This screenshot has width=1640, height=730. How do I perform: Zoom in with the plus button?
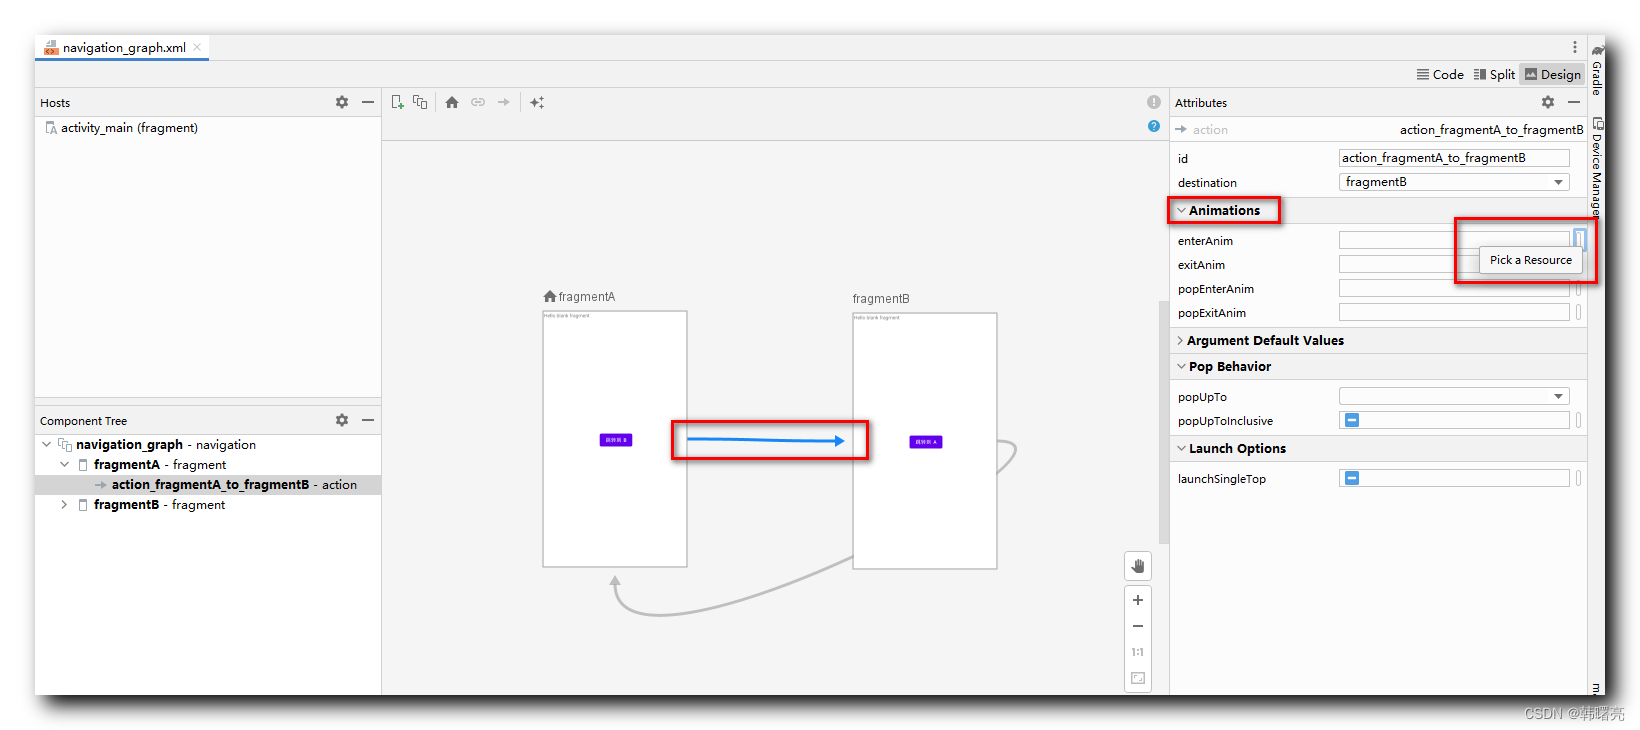coord(1138,600)
